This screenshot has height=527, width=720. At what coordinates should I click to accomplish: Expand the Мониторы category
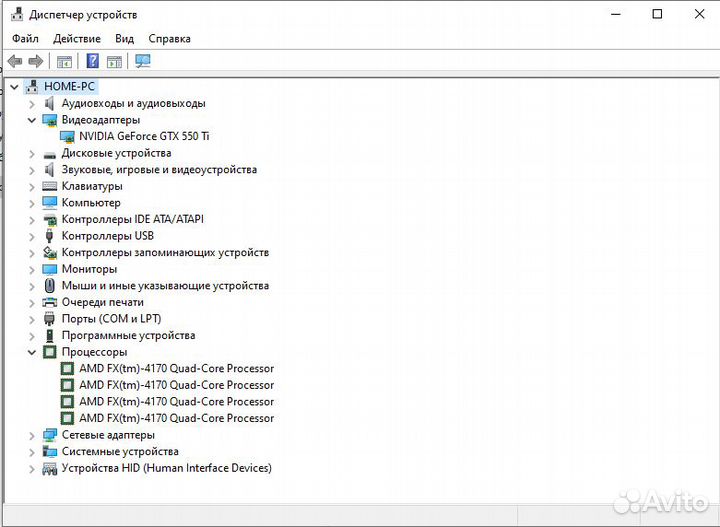(32, 269)
